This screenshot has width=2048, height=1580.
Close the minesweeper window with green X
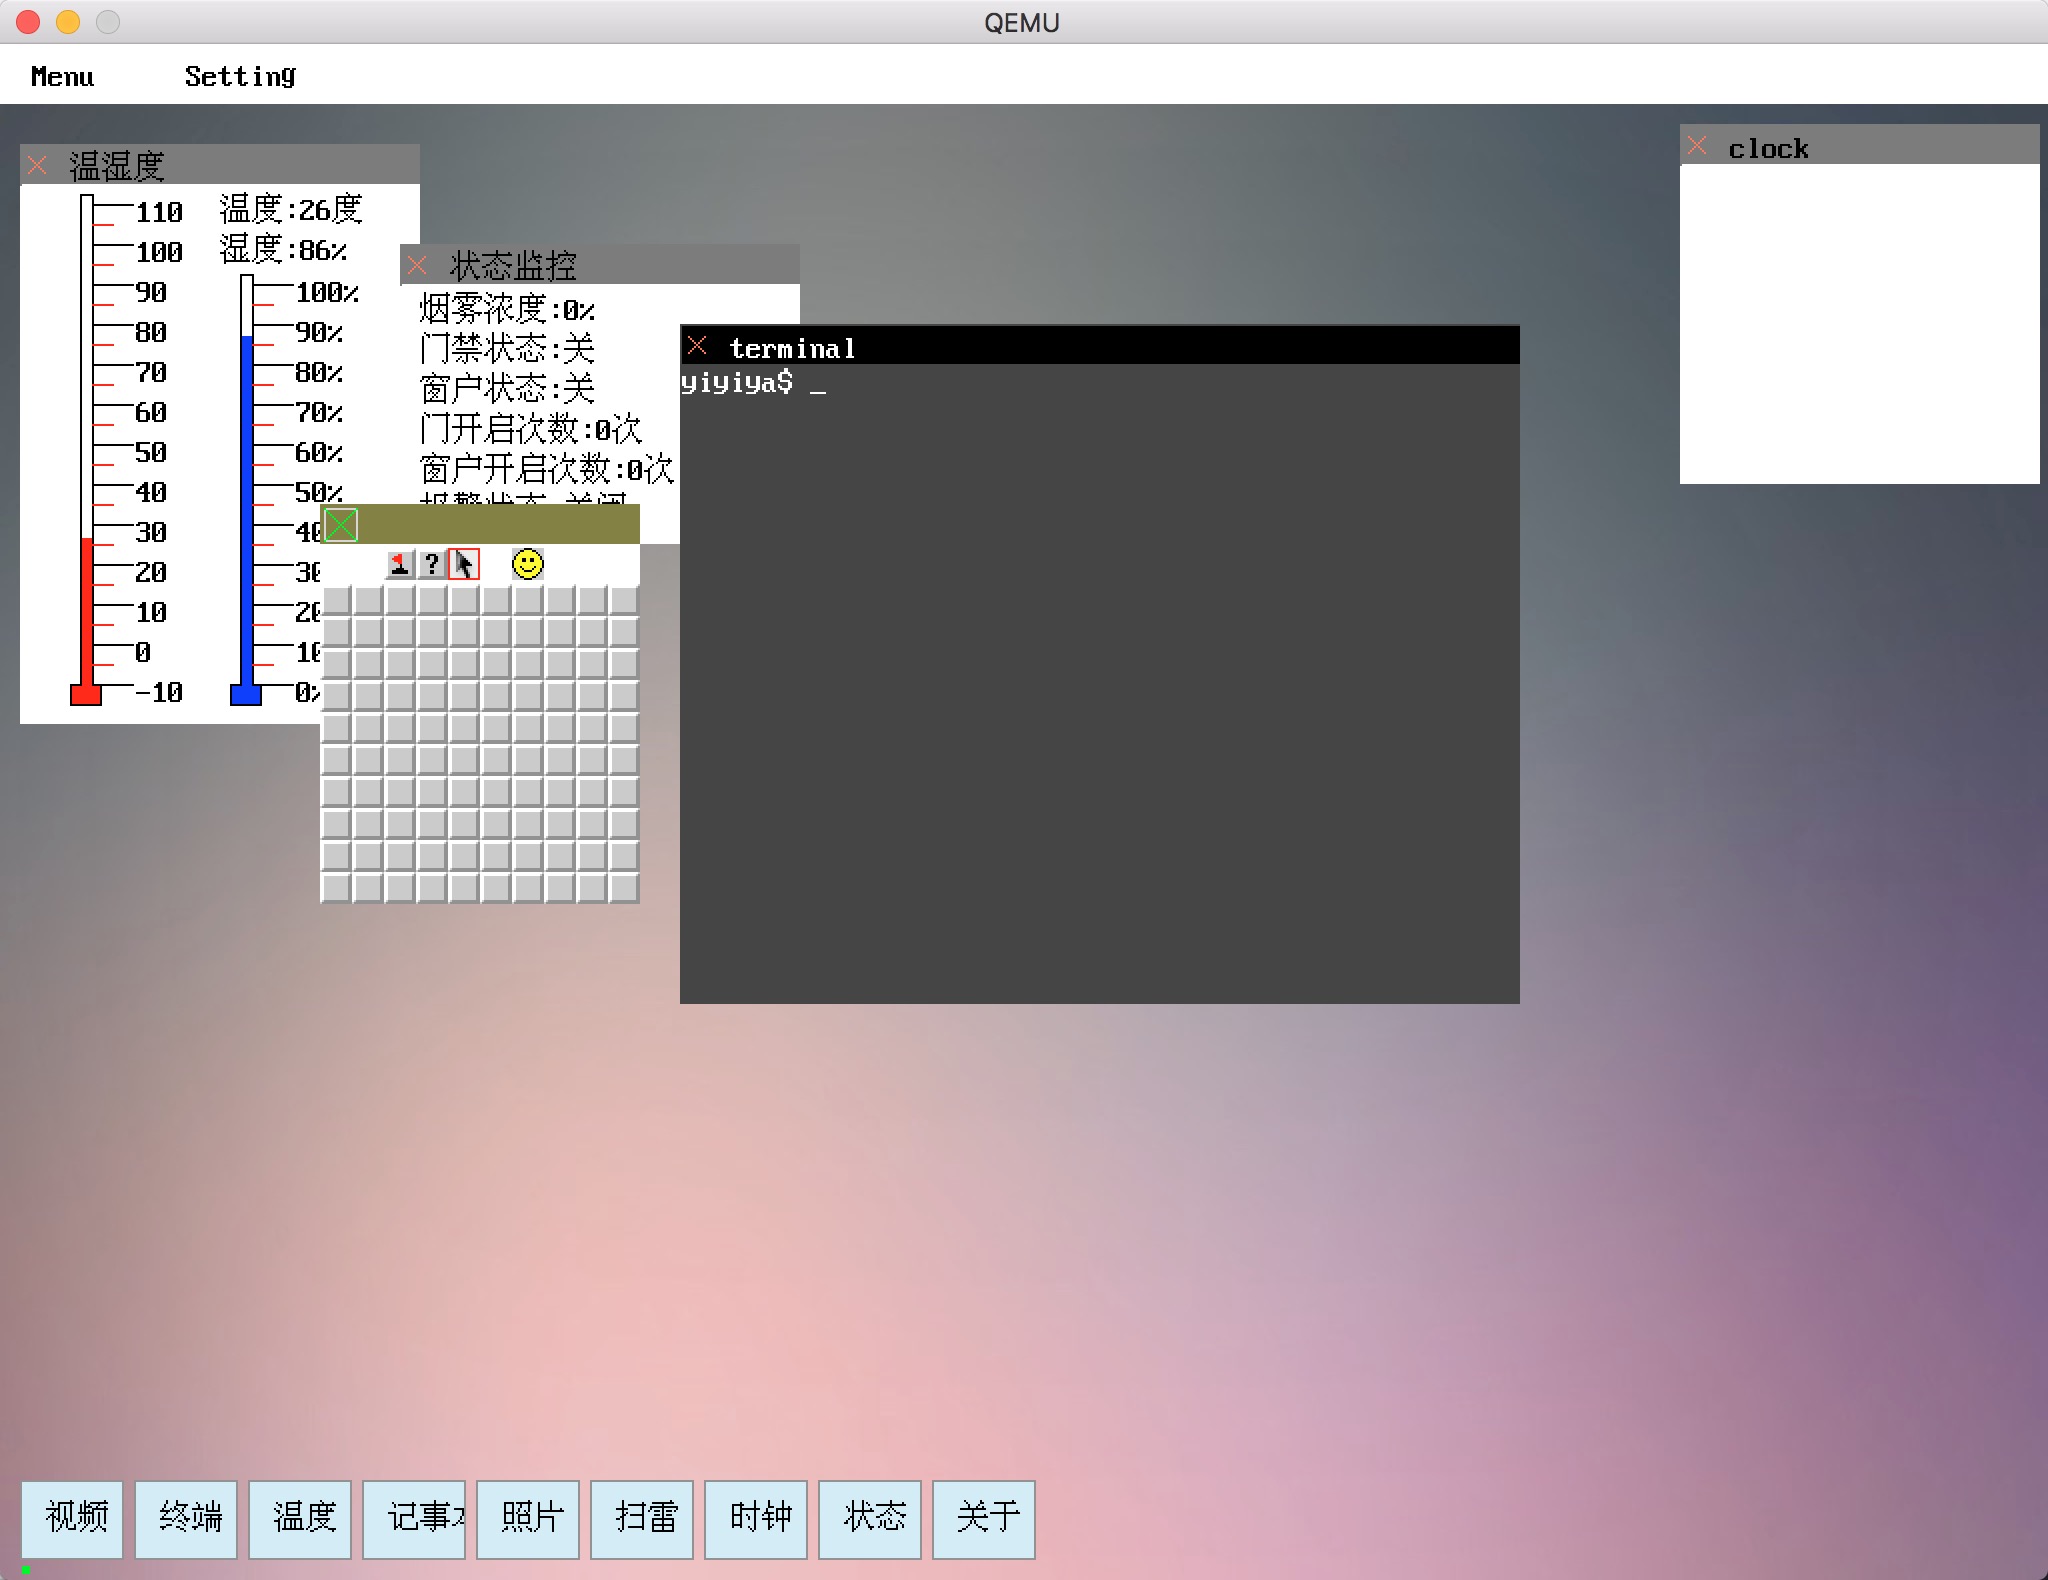point(341,525)
